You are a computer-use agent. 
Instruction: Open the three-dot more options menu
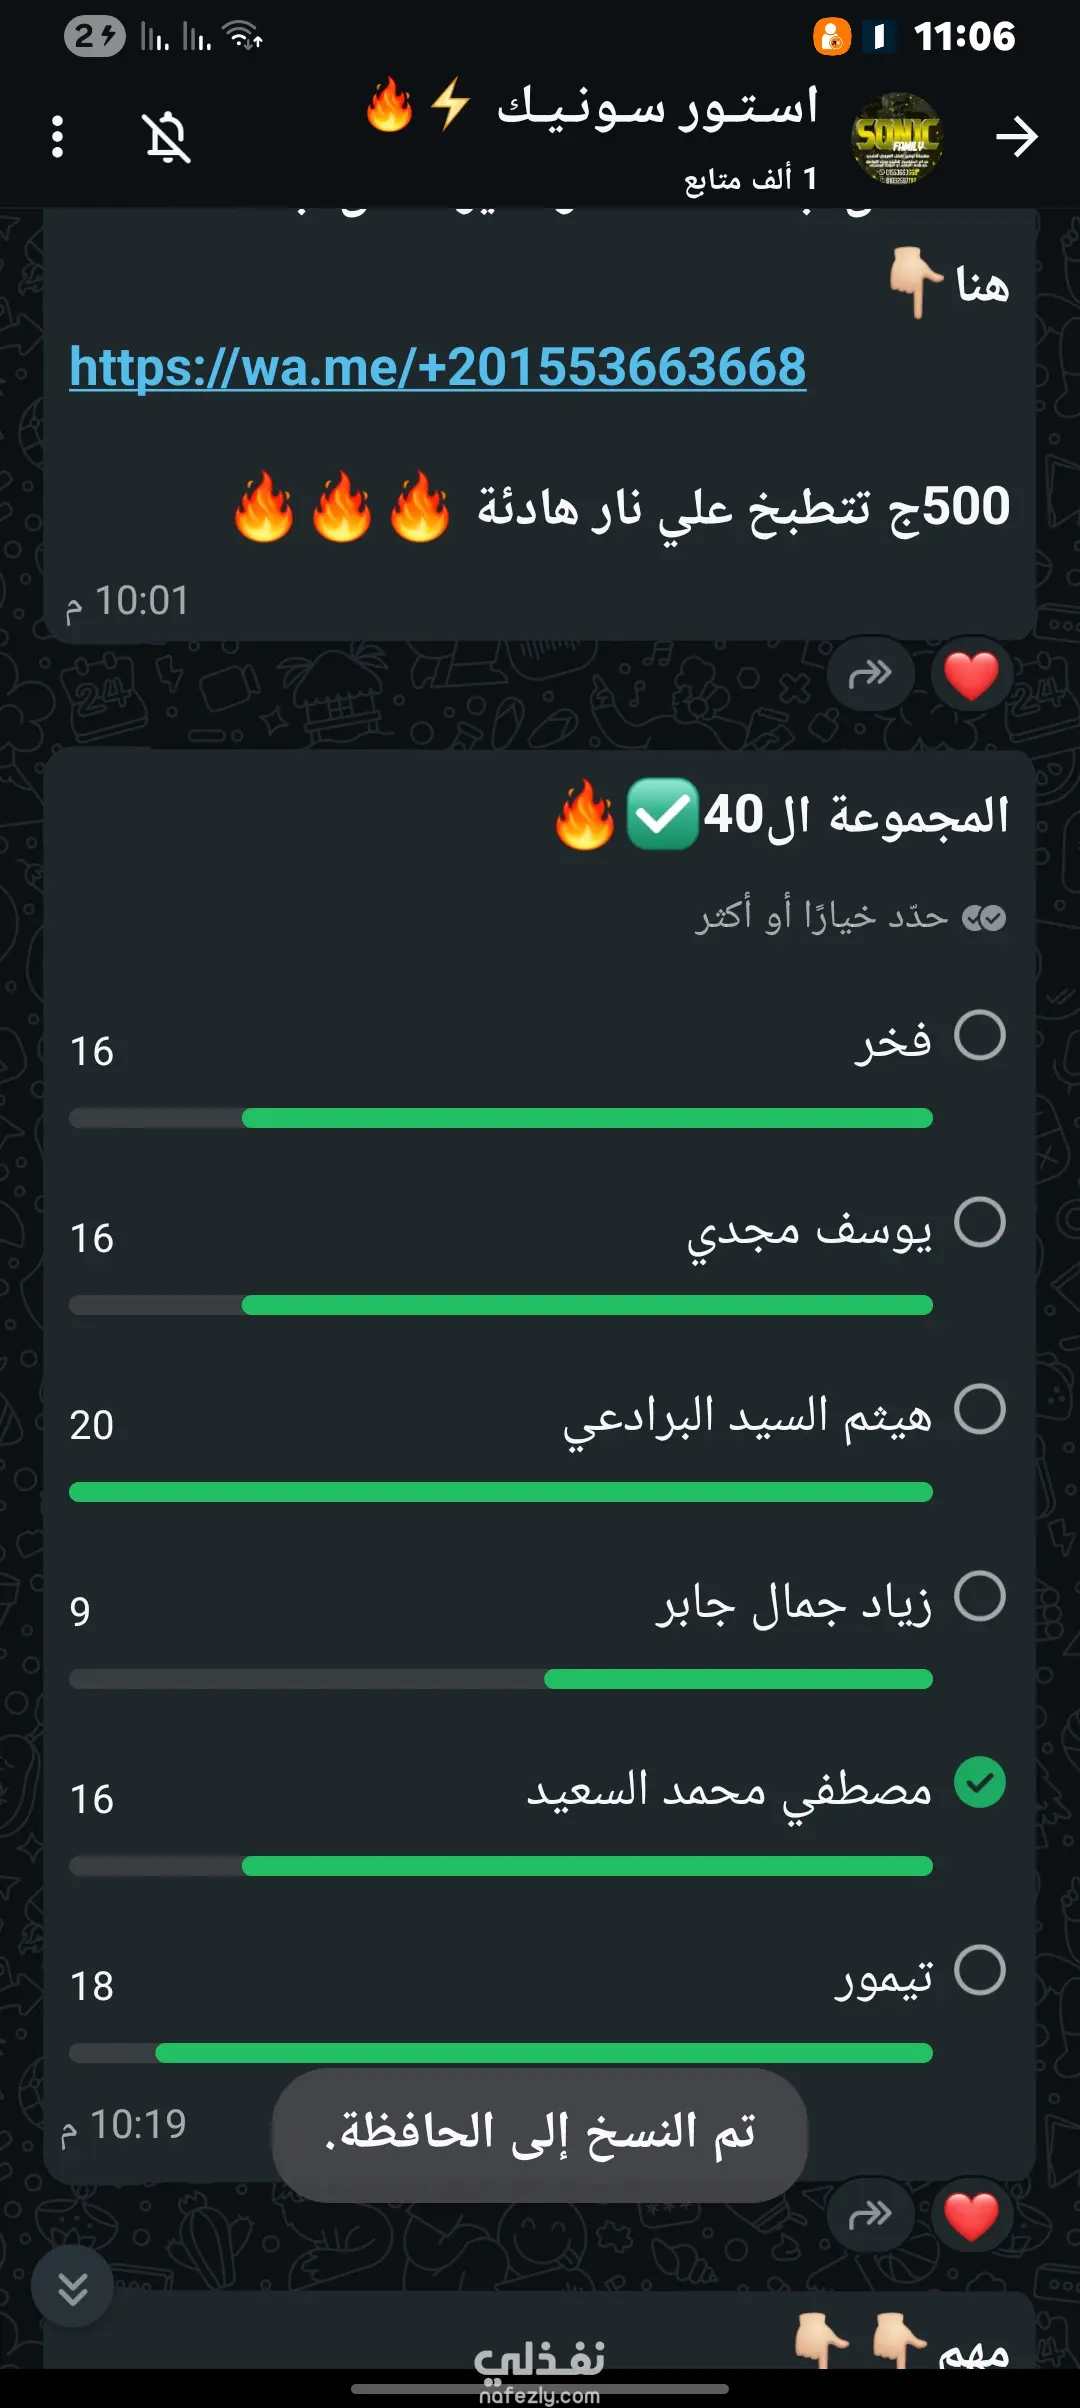[x=58, y=137]
